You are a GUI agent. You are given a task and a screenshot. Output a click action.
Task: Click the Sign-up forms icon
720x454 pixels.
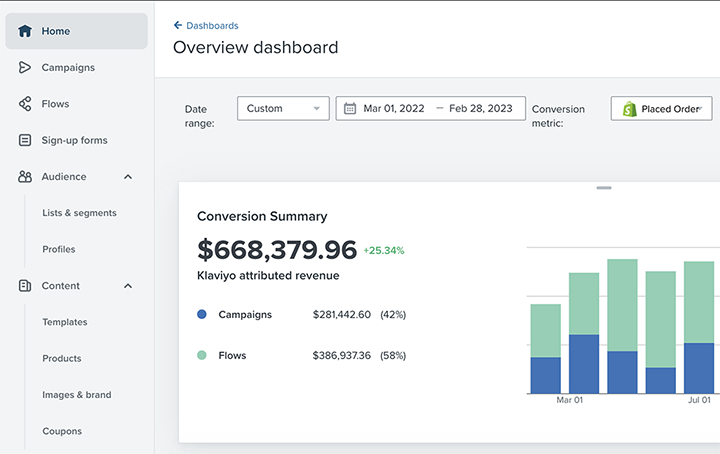pos(25,141)
